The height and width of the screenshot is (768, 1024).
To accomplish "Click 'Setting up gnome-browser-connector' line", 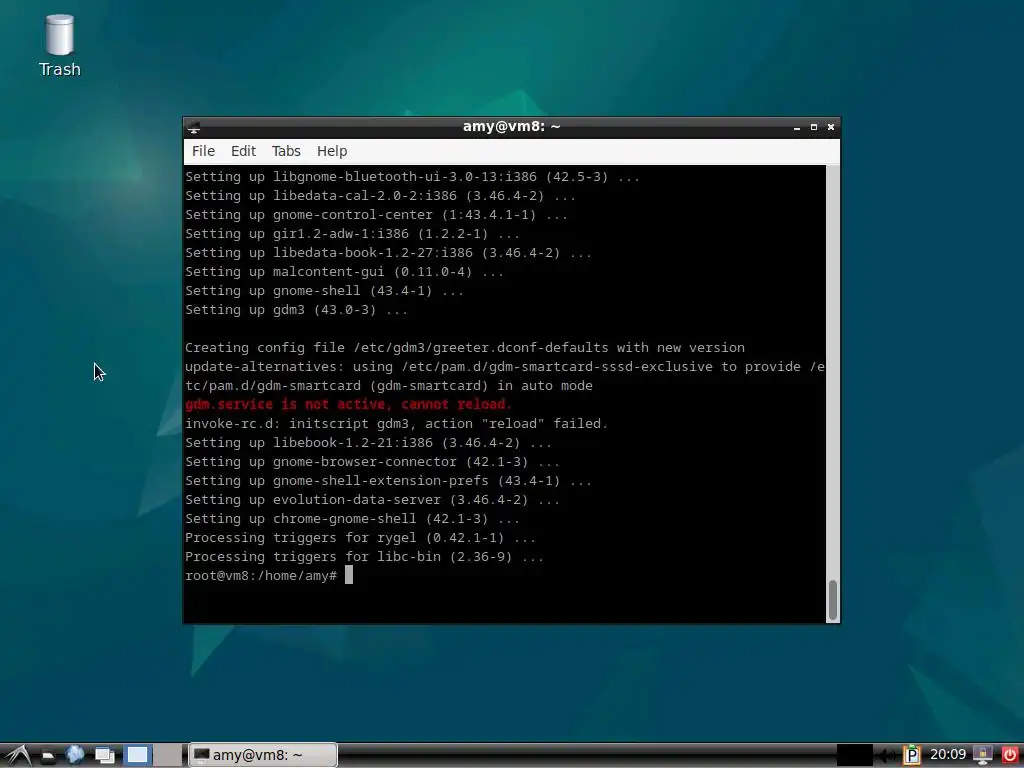I will [x=372, y=462].
